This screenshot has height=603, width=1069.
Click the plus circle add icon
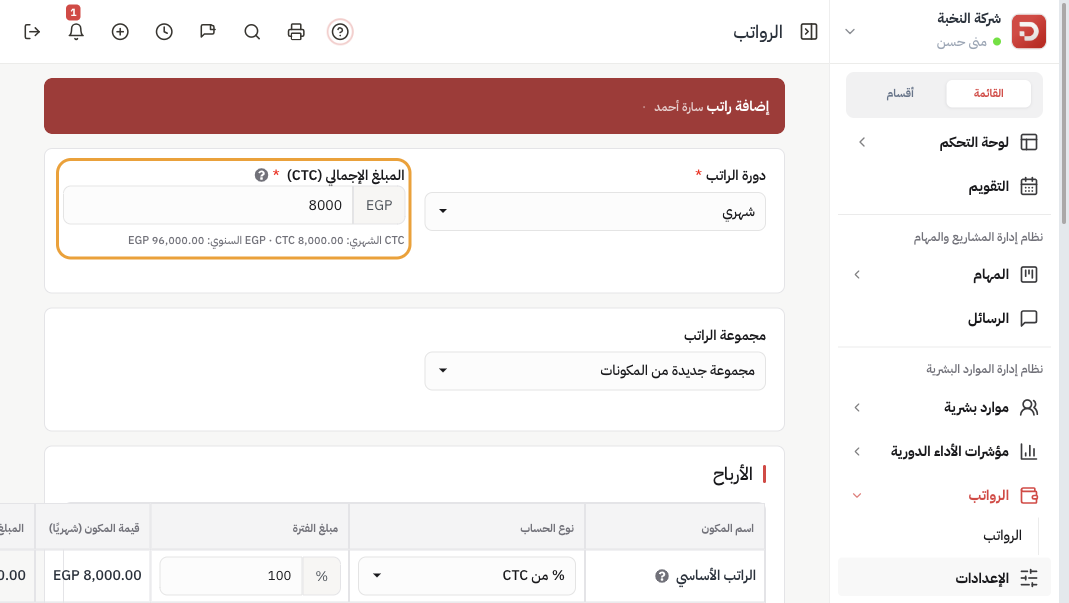pos(120,31)
